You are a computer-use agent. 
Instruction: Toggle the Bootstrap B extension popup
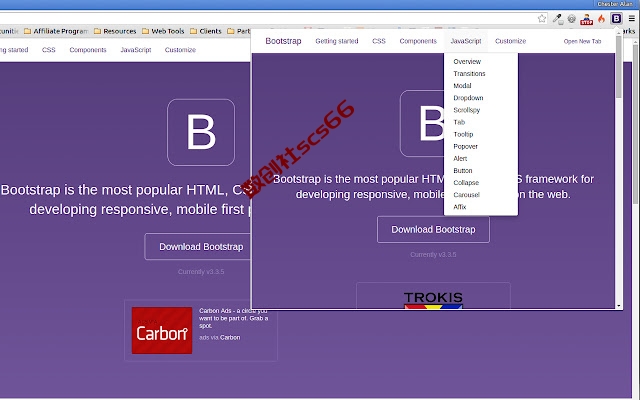click(x=616, y=18)
